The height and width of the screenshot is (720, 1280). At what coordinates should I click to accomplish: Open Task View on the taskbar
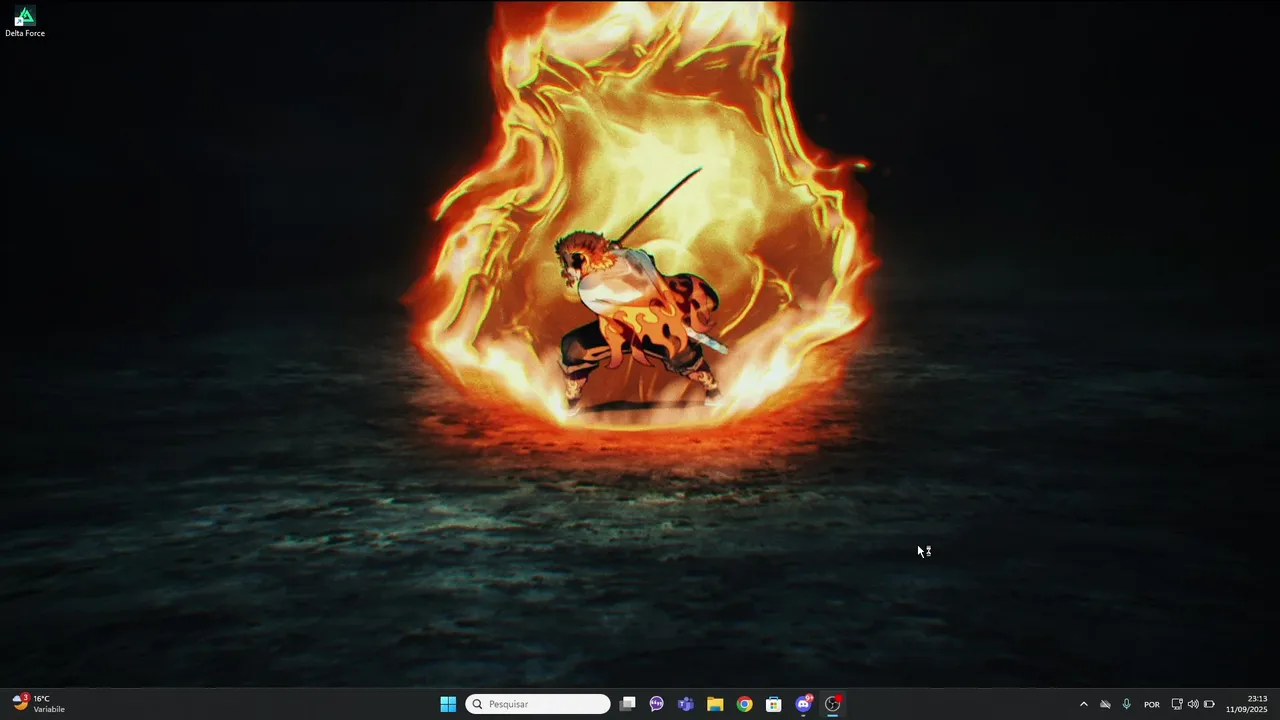pos(627,704)
